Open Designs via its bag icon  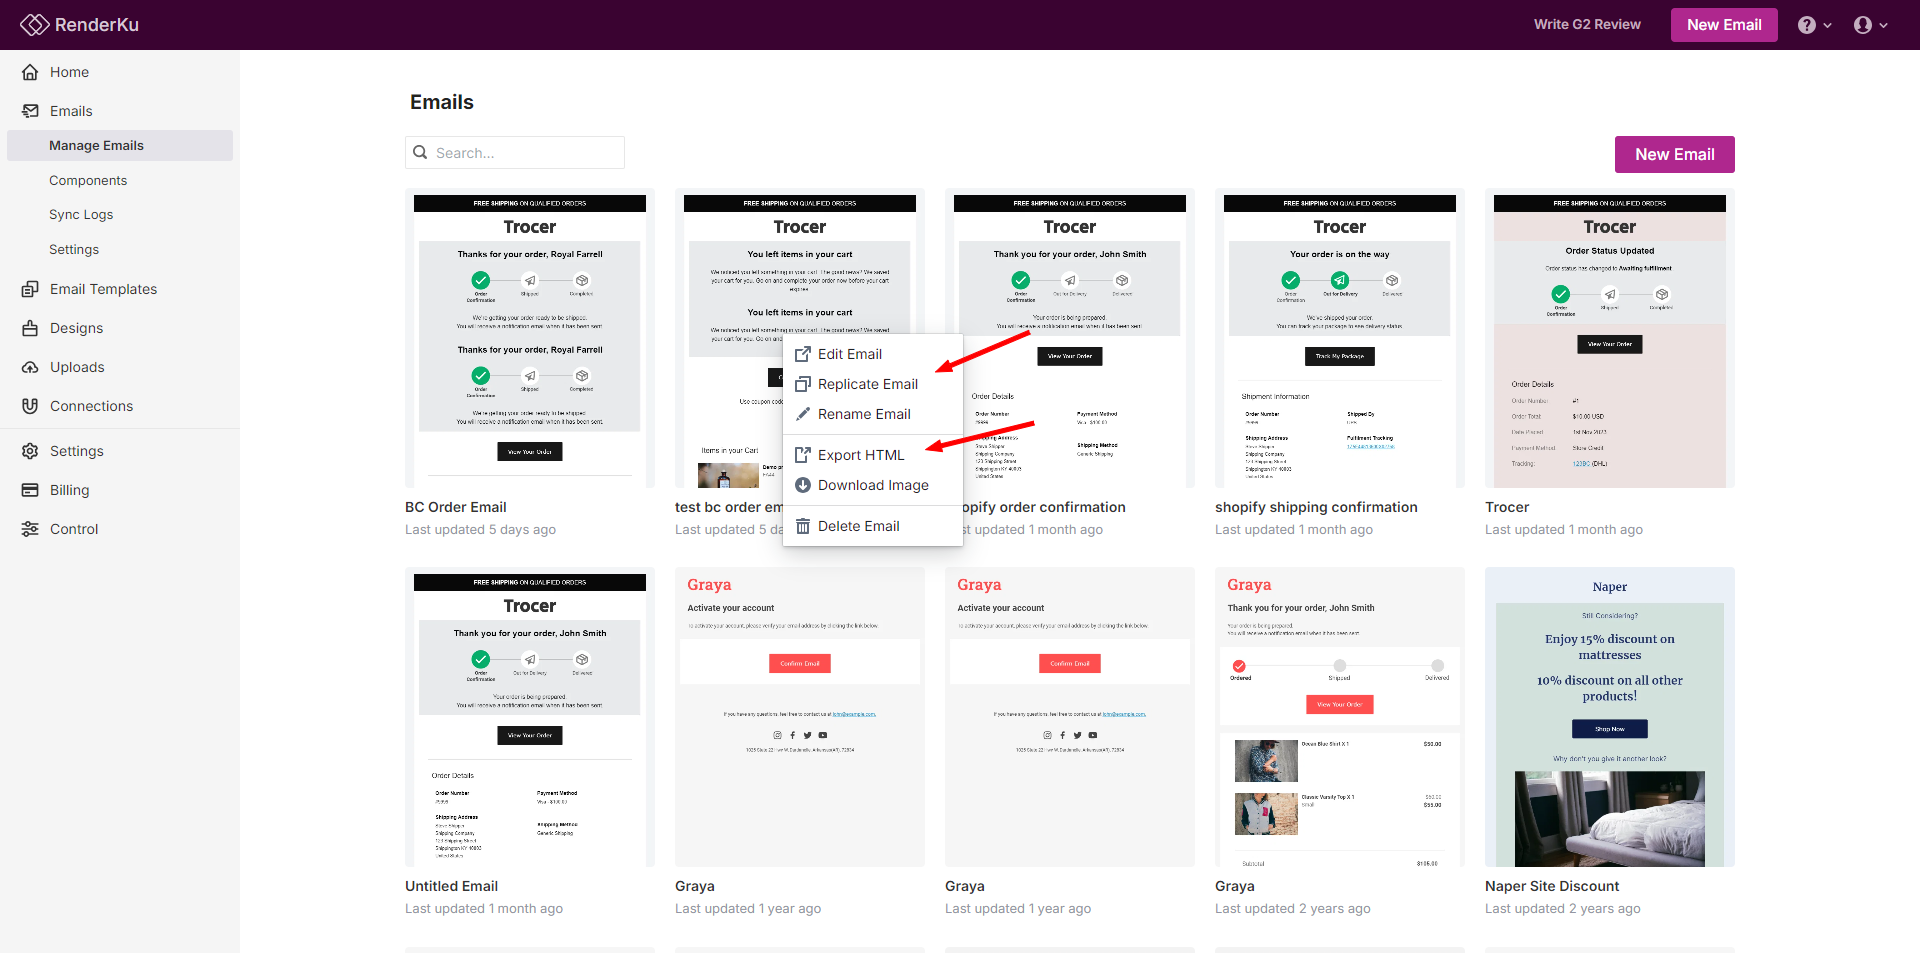[30, 328]
